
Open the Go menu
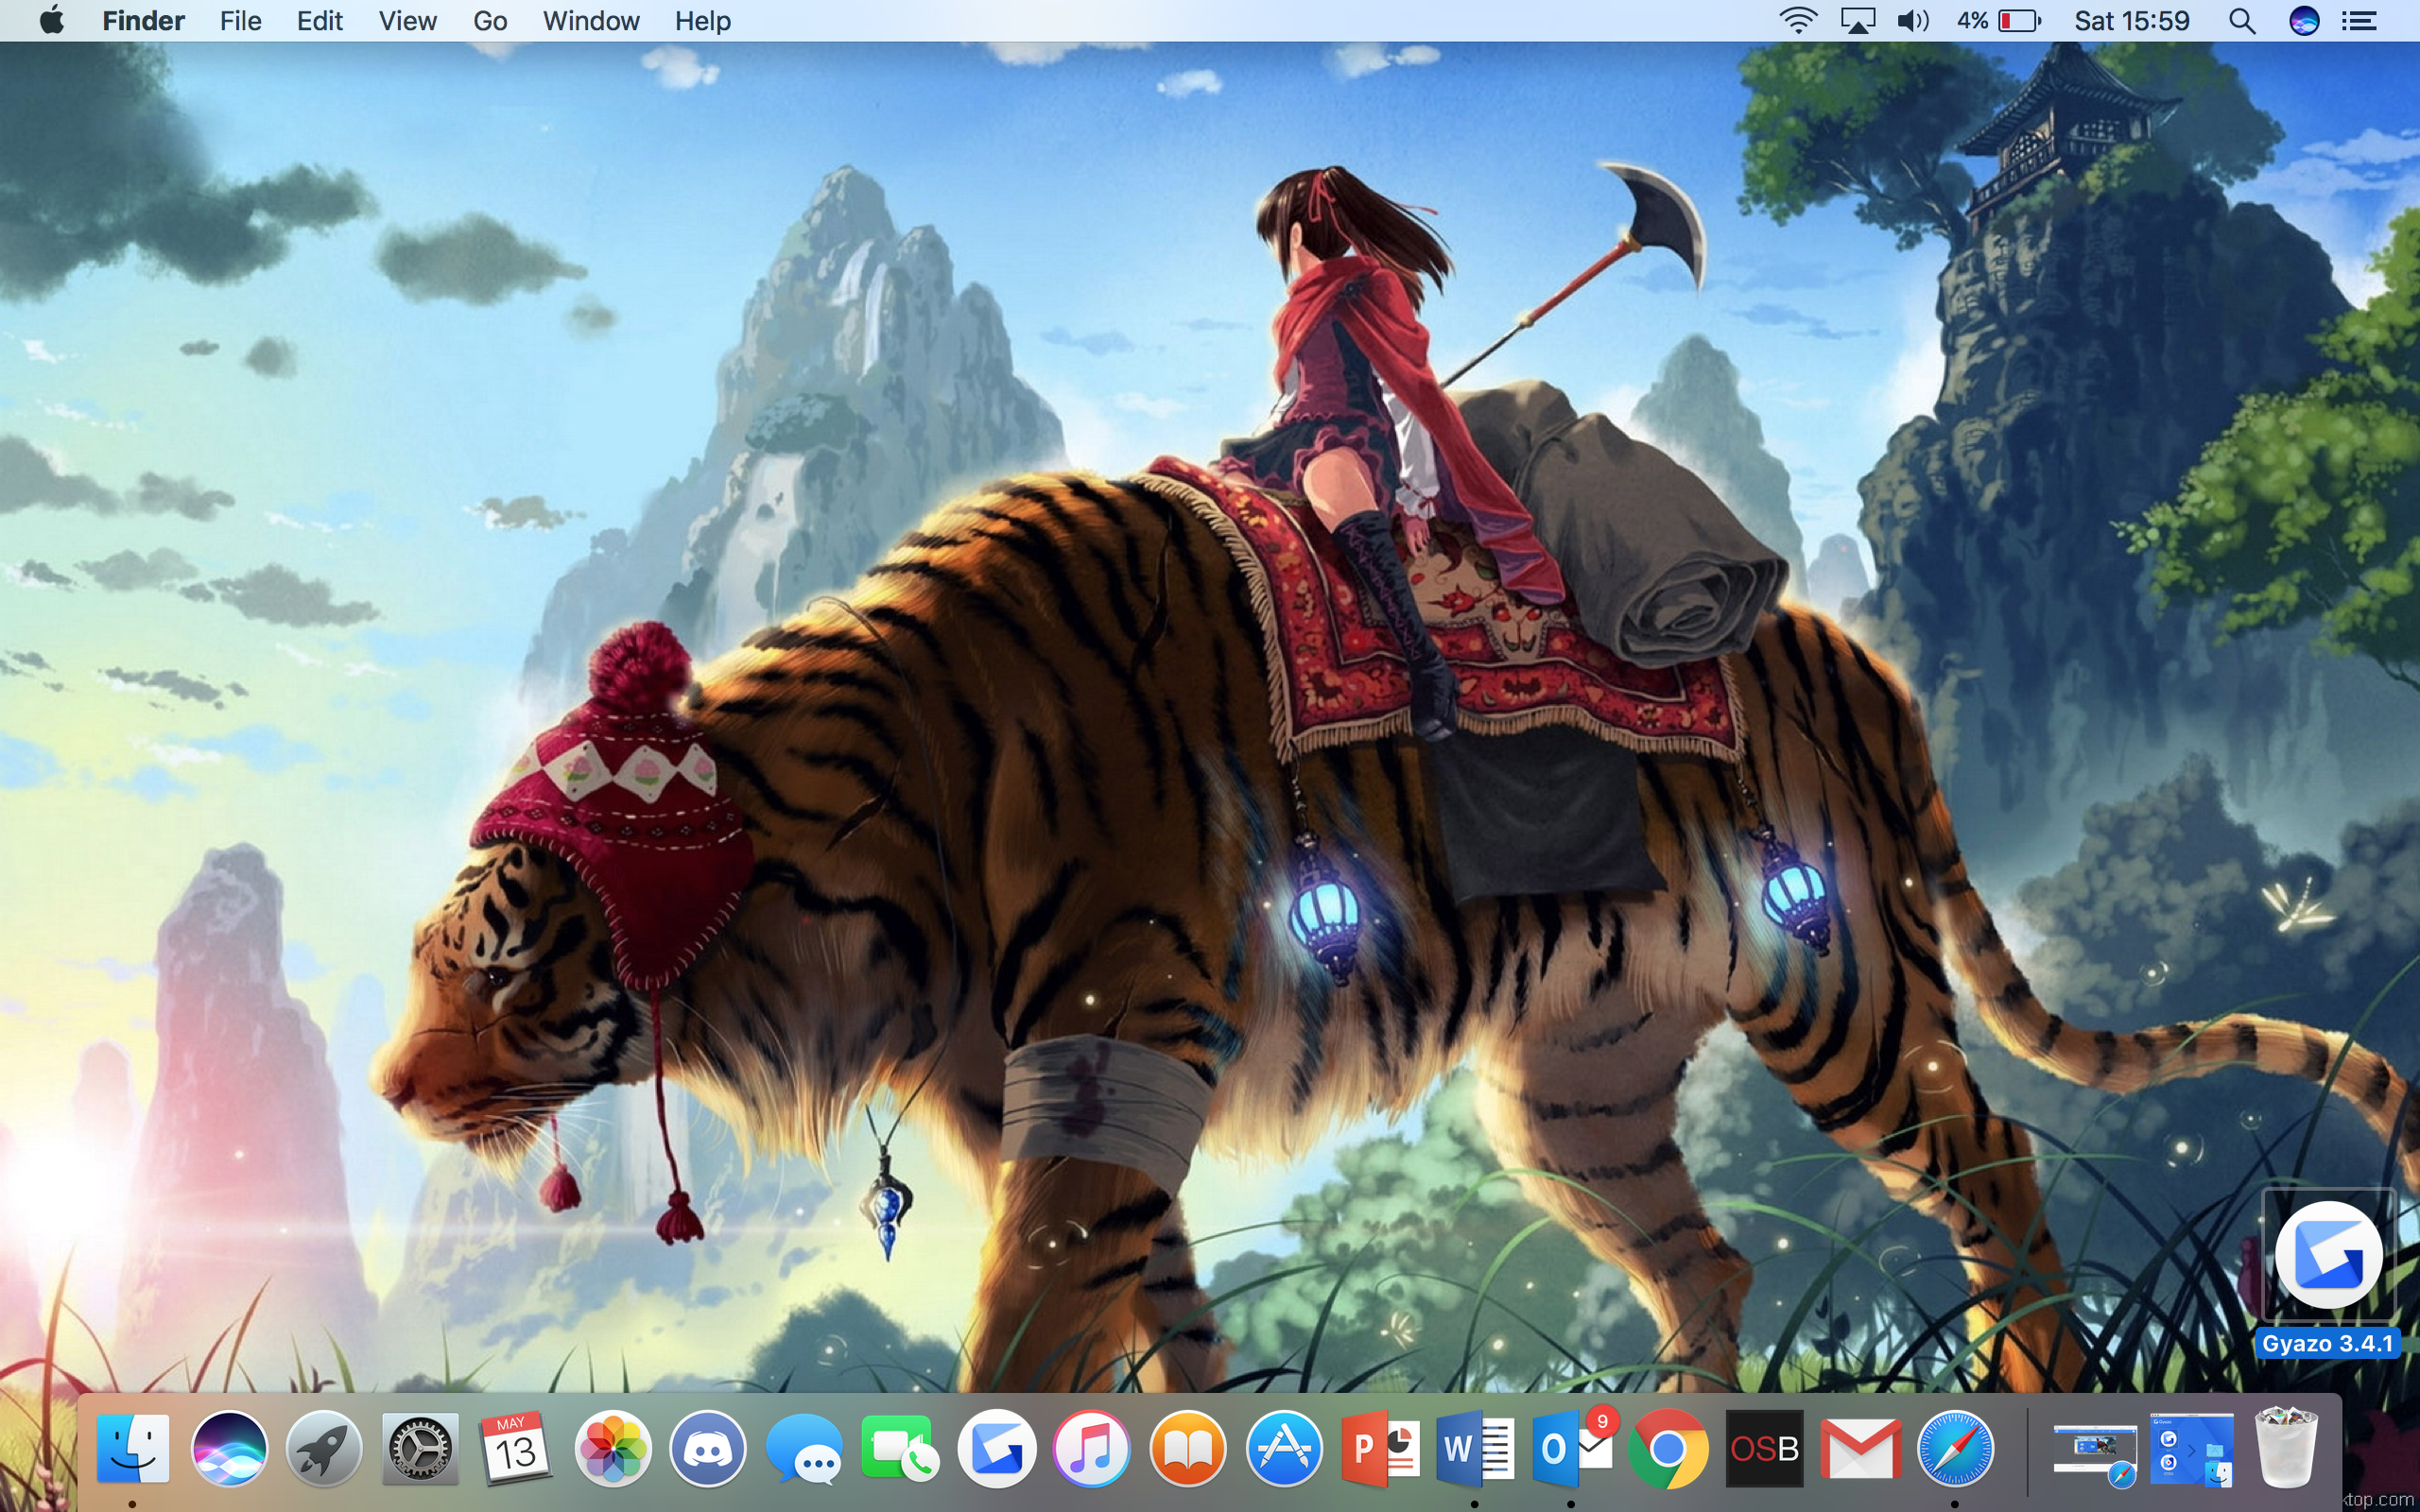[490, 21]
